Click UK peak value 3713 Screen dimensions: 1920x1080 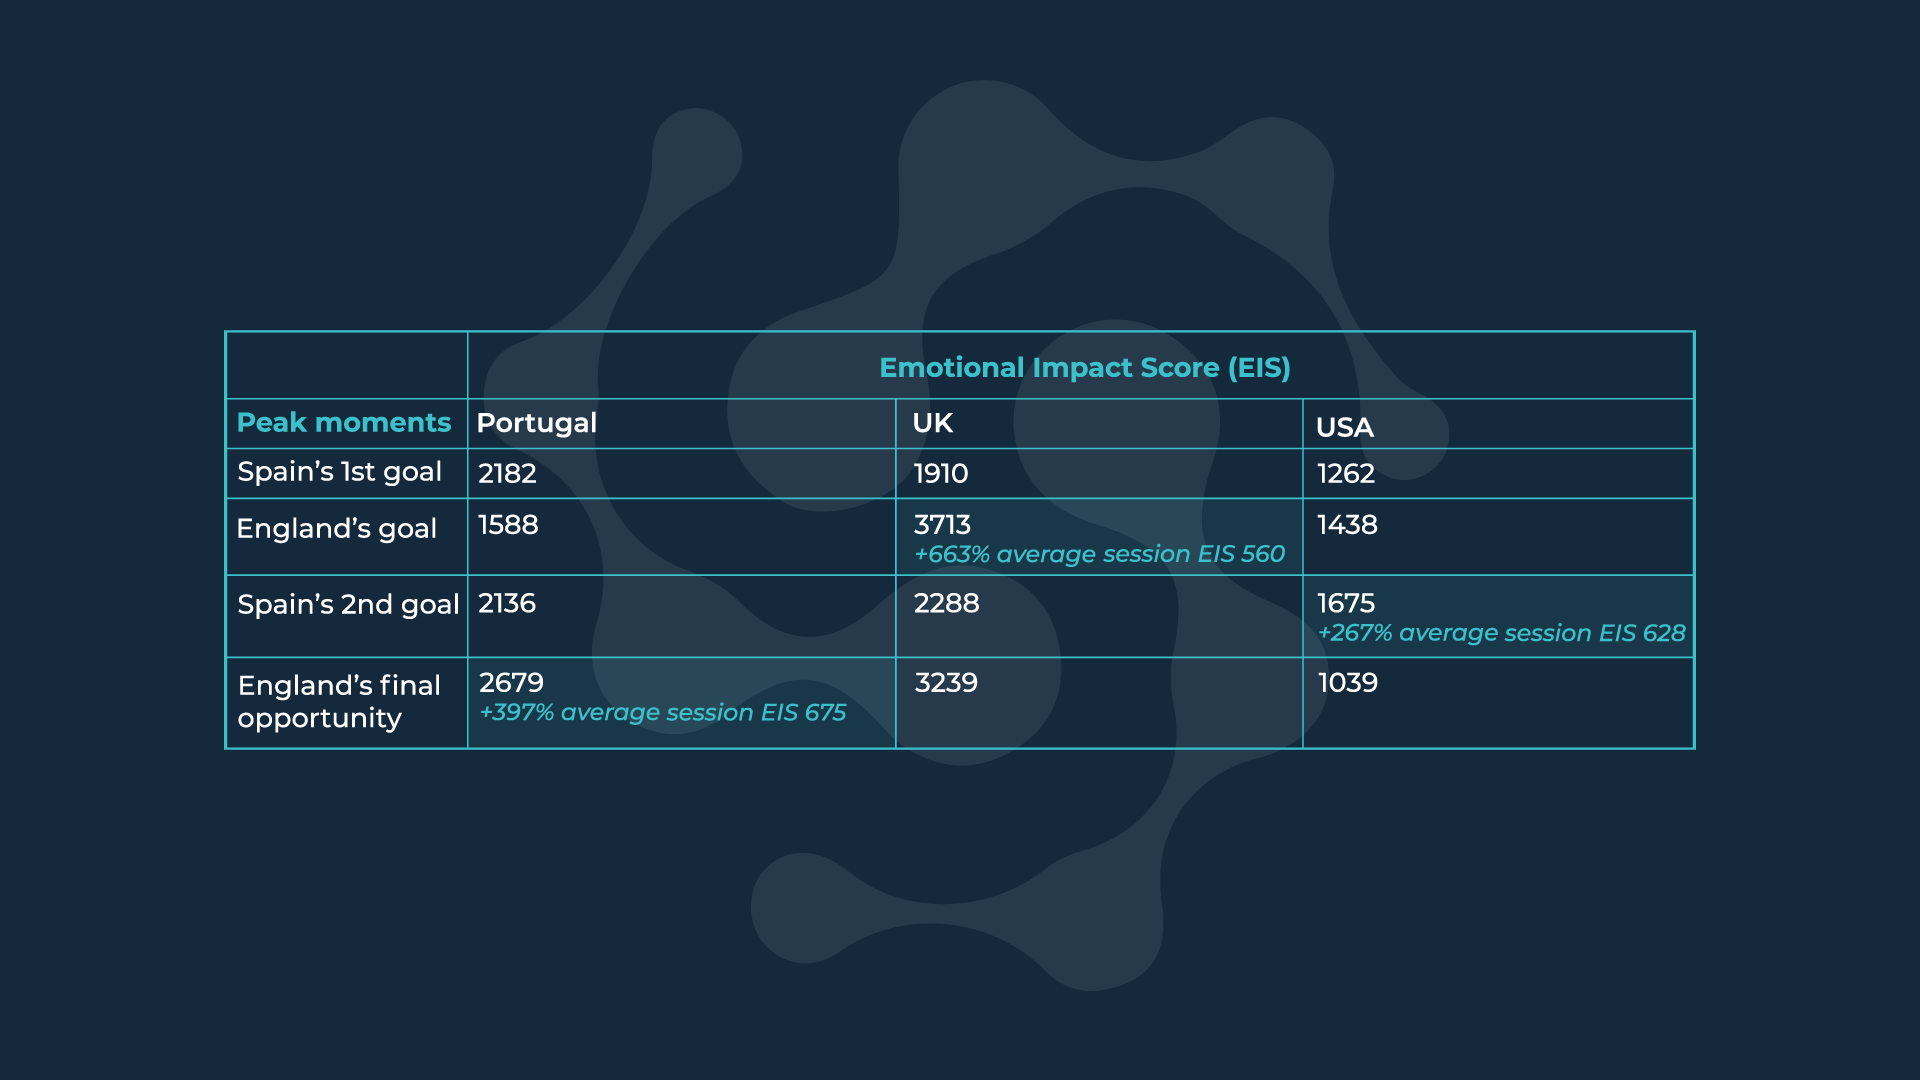click(x=942, y=525)
